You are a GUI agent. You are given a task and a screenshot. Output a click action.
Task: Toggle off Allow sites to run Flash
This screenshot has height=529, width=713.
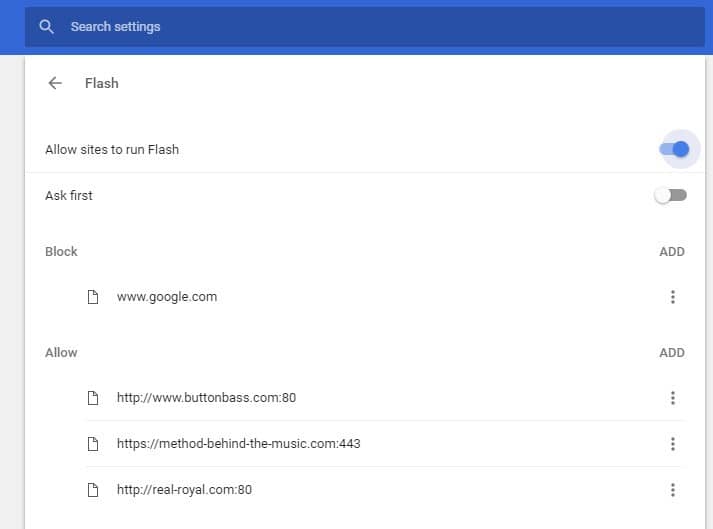pos(674,149)
